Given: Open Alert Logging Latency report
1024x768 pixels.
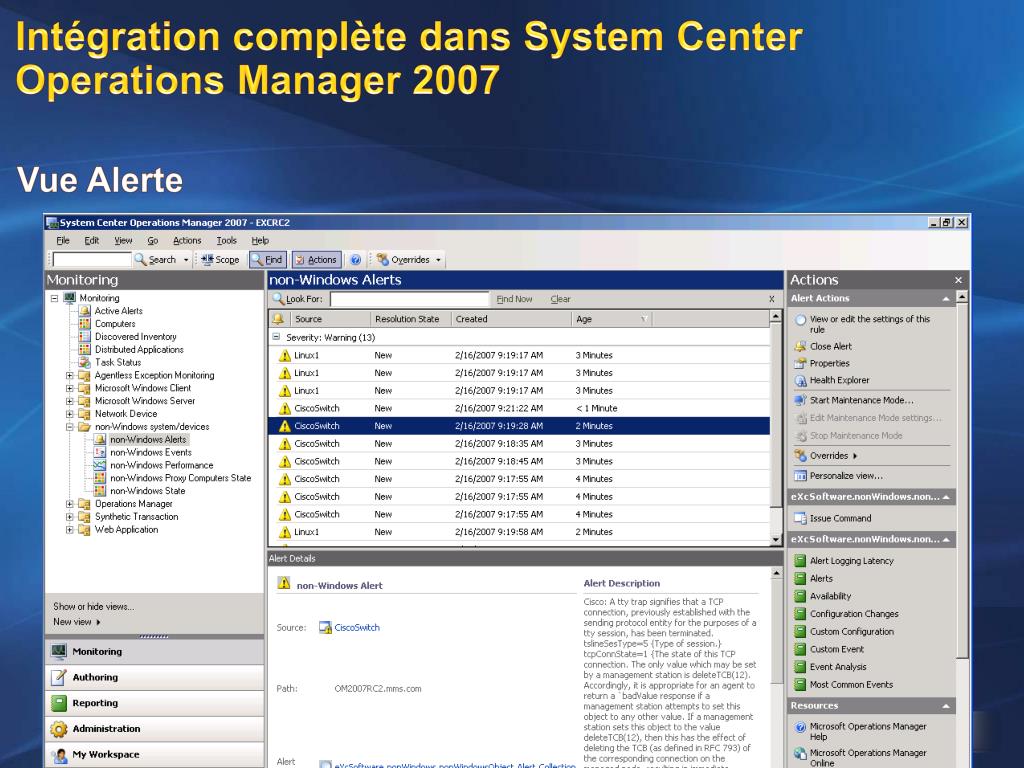Looking at the screenshot, I should point(852,560).
